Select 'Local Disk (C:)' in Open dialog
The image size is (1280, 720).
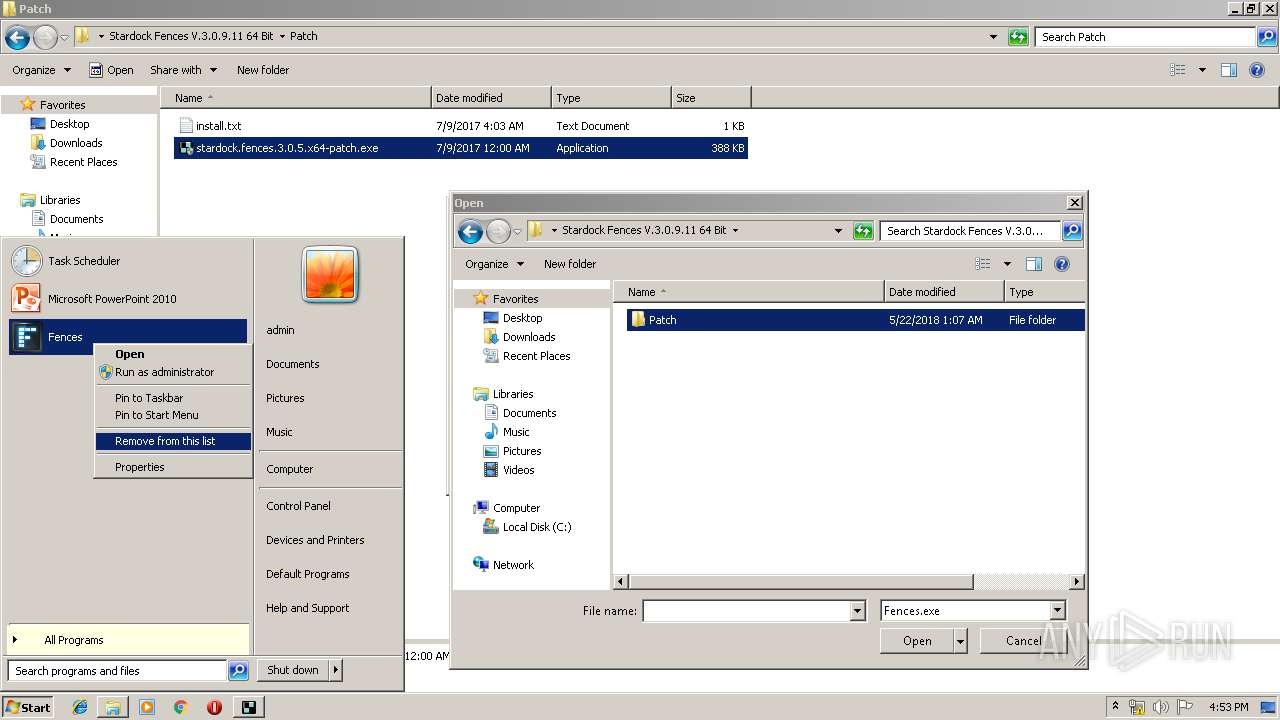point(537,527)
